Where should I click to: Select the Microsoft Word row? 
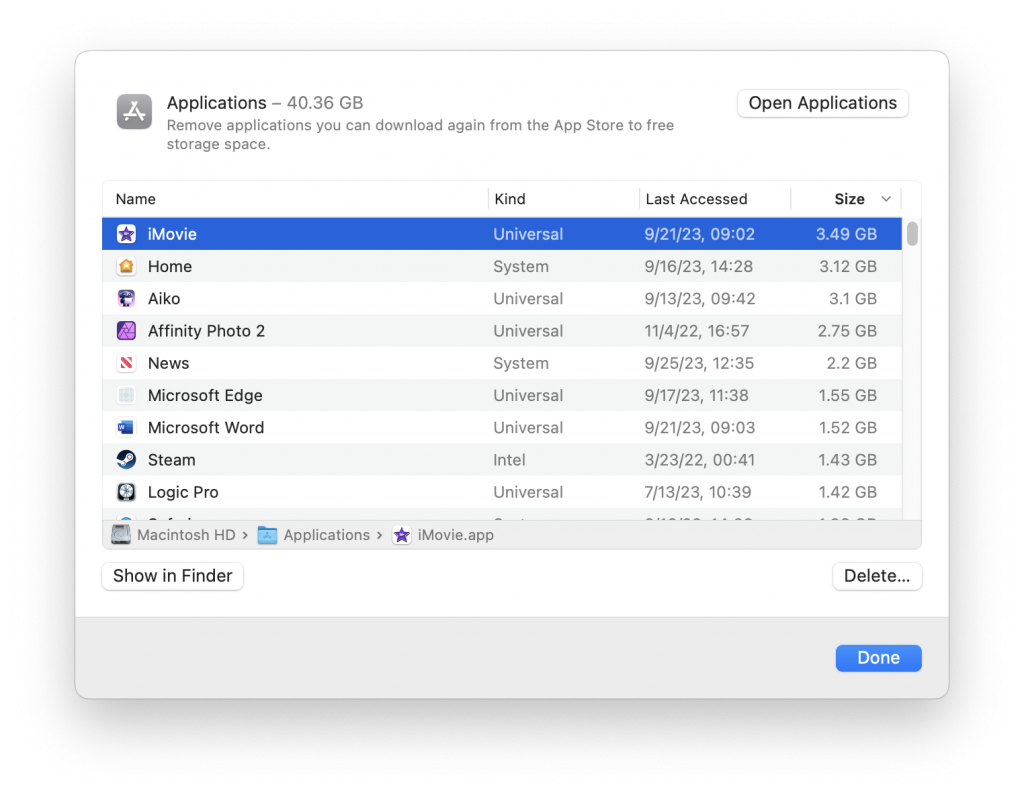tap(400, 427)
